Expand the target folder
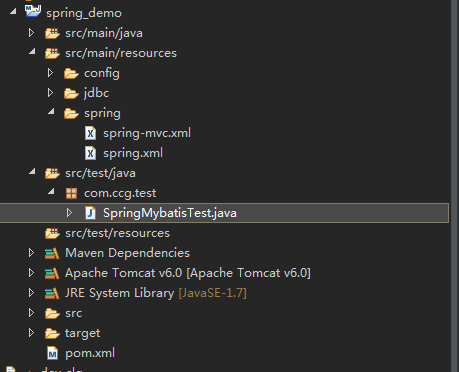Viewport: 459px width, 372px height. [31, 333]
